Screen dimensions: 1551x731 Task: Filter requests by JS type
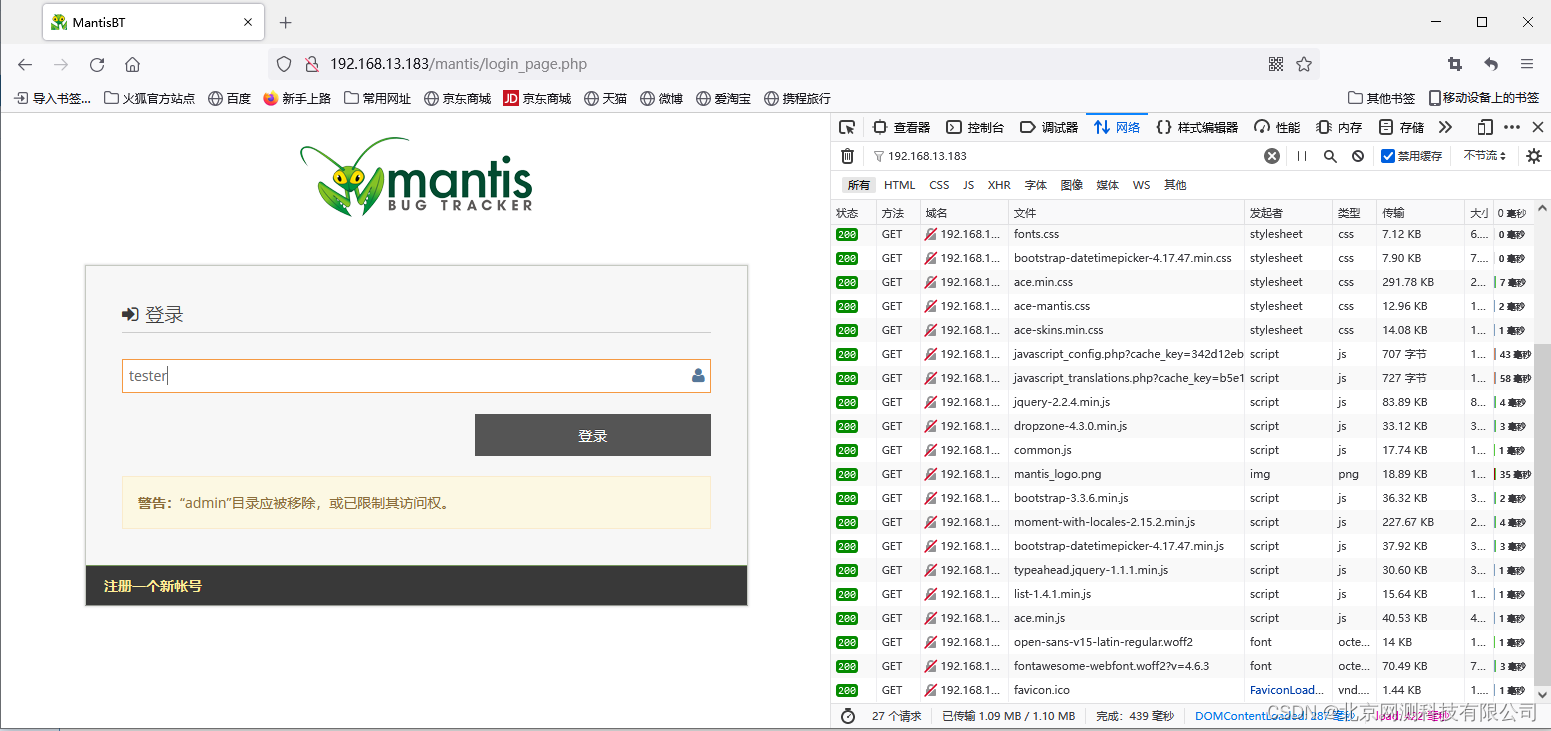(968, 185)
